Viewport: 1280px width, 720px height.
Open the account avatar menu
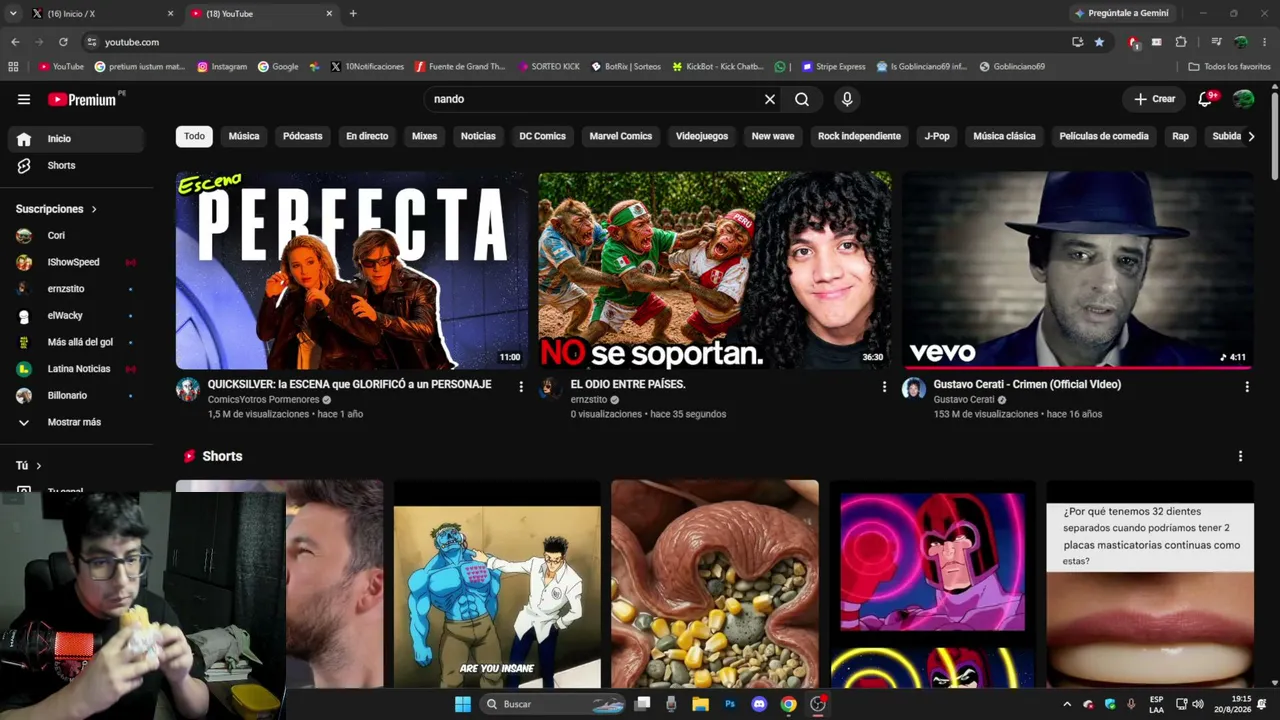1244,99
